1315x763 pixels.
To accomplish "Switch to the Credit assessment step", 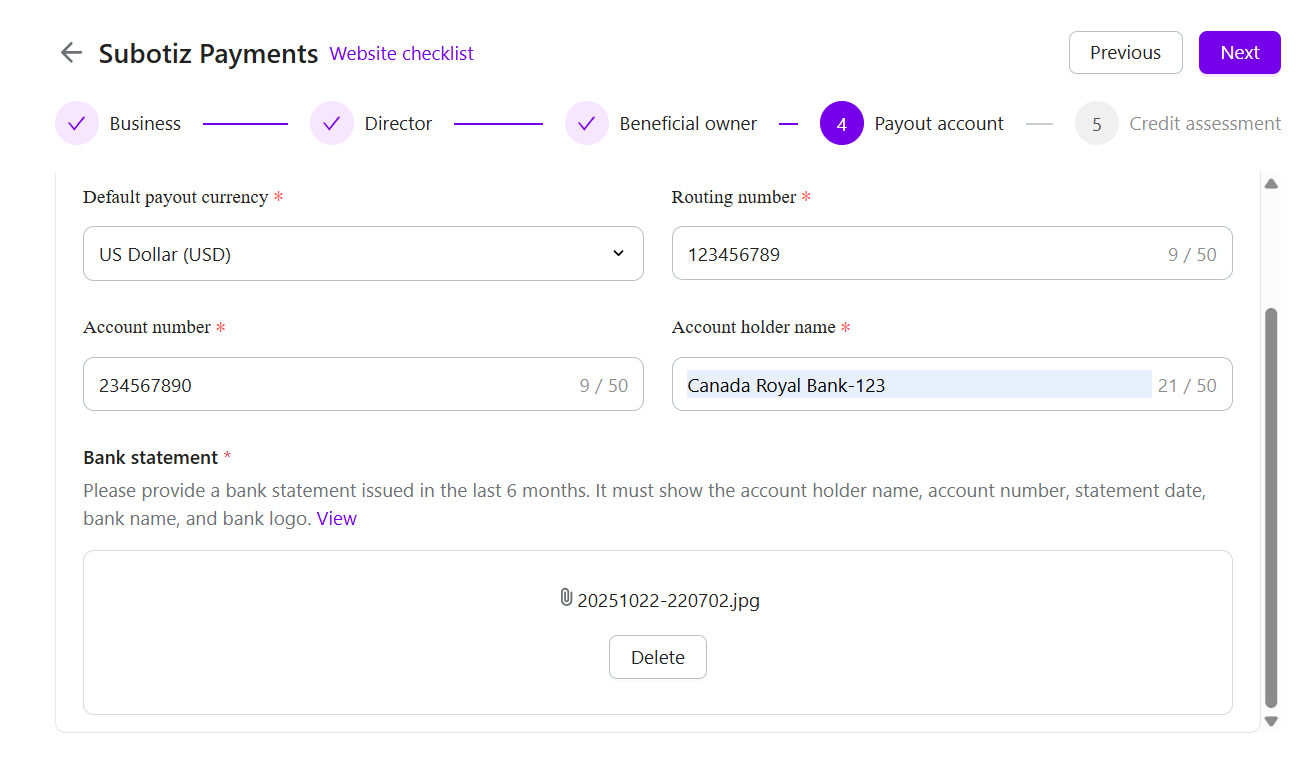I will [1204, 124].
